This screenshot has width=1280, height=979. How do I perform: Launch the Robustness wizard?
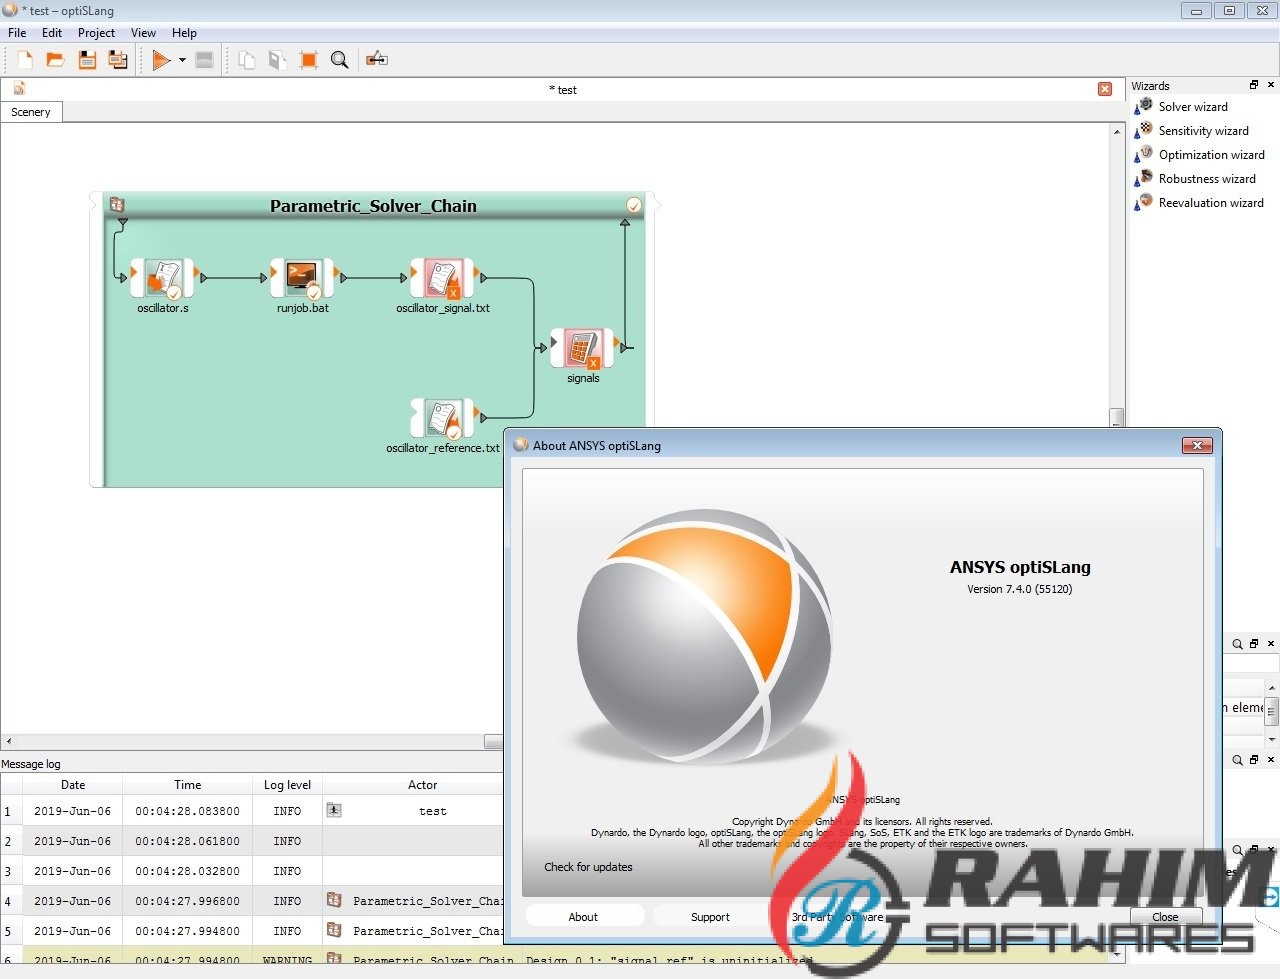click(1207, 179)
